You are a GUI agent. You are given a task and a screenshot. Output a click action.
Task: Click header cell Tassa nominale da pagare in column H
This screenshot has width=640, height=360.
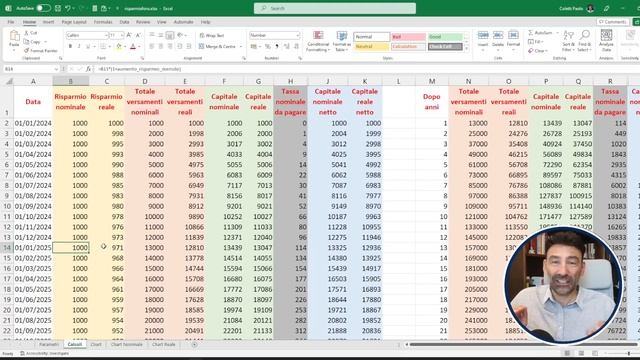290,102
